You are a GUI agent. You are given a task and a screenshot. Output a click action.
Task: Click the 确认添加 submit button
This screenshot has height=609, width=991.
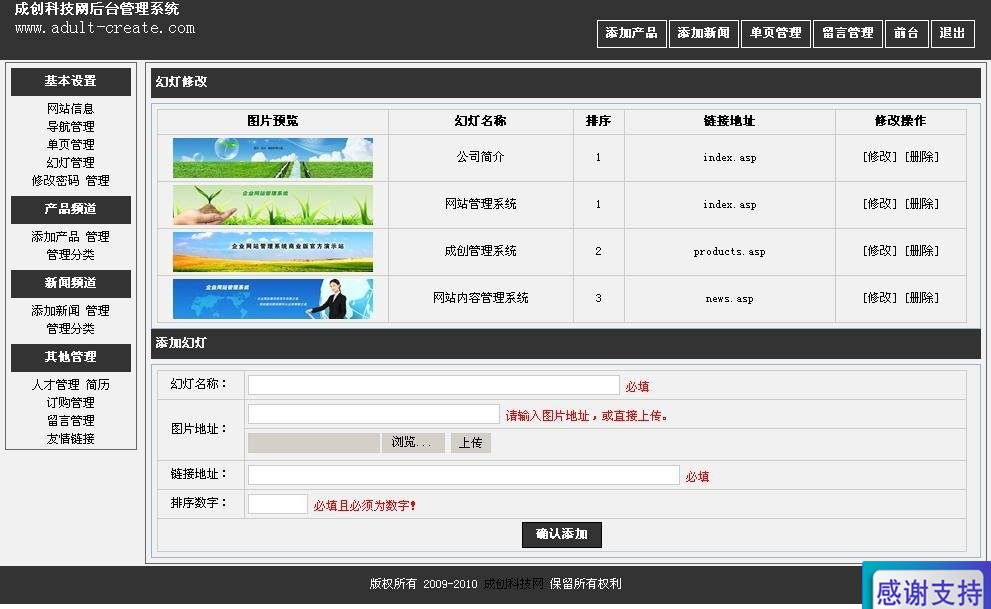click(x=562, y=534)
